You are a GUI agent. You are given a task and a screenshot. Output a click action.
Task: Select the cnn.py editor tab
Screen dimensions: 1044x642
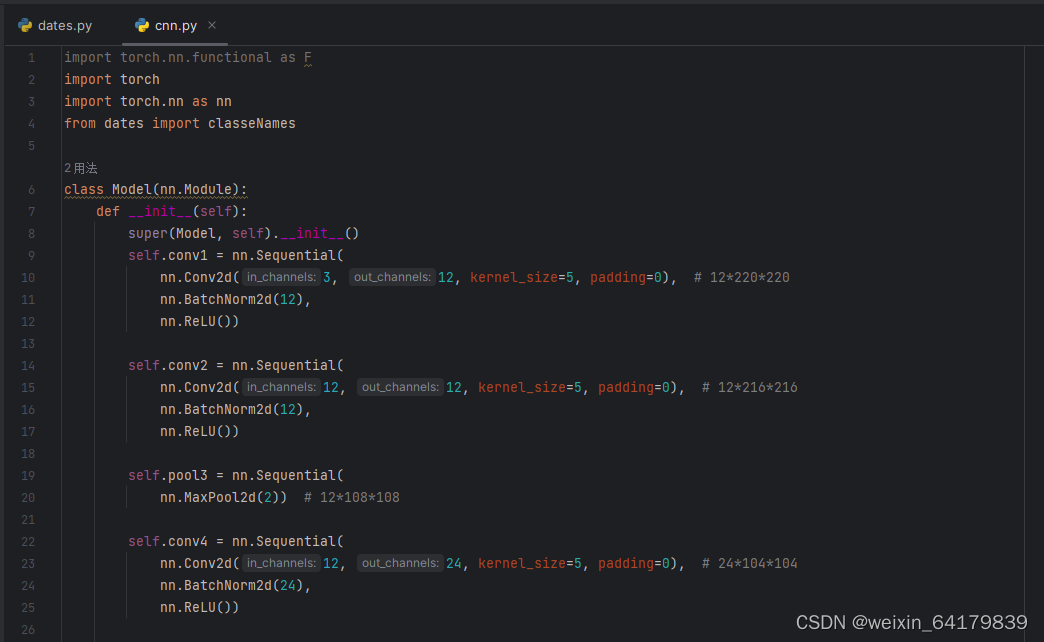click(x=175, y=25)
